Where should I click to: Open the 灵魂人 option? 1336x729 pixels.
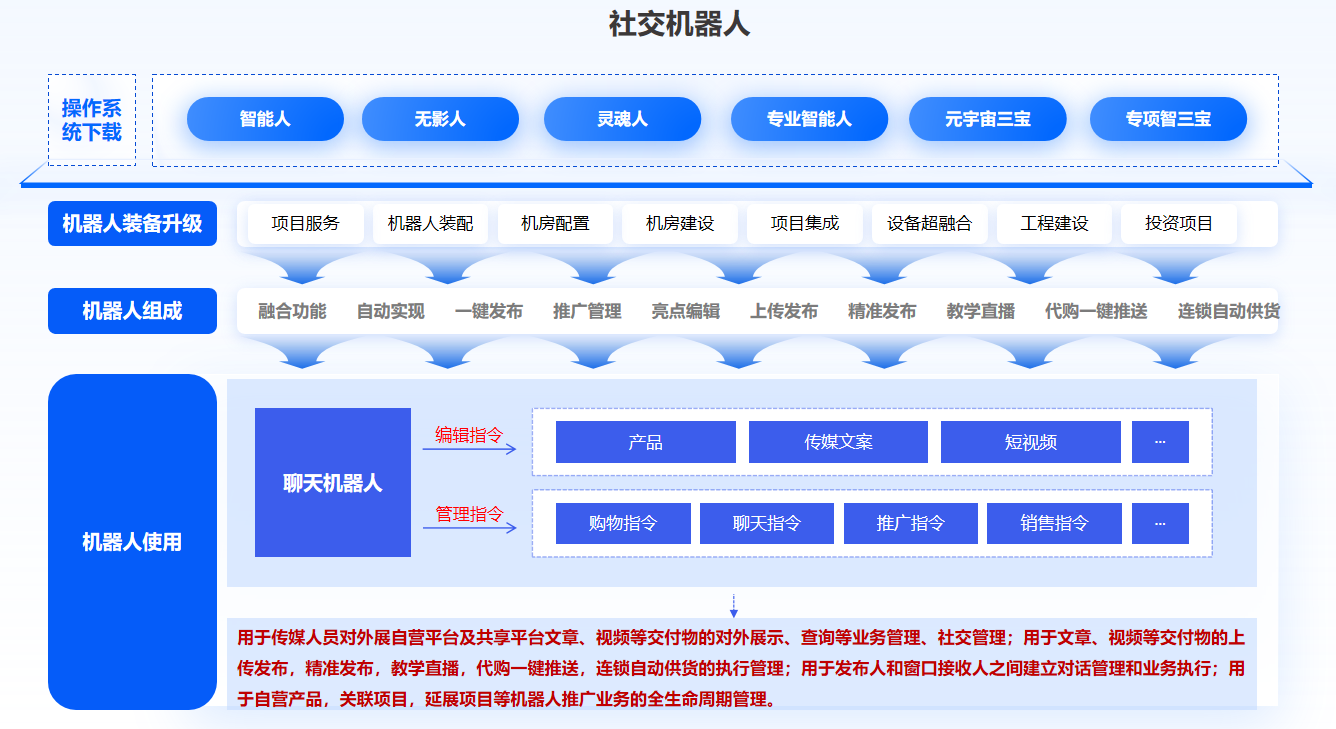pyautogui.click(x=622, y=119)
